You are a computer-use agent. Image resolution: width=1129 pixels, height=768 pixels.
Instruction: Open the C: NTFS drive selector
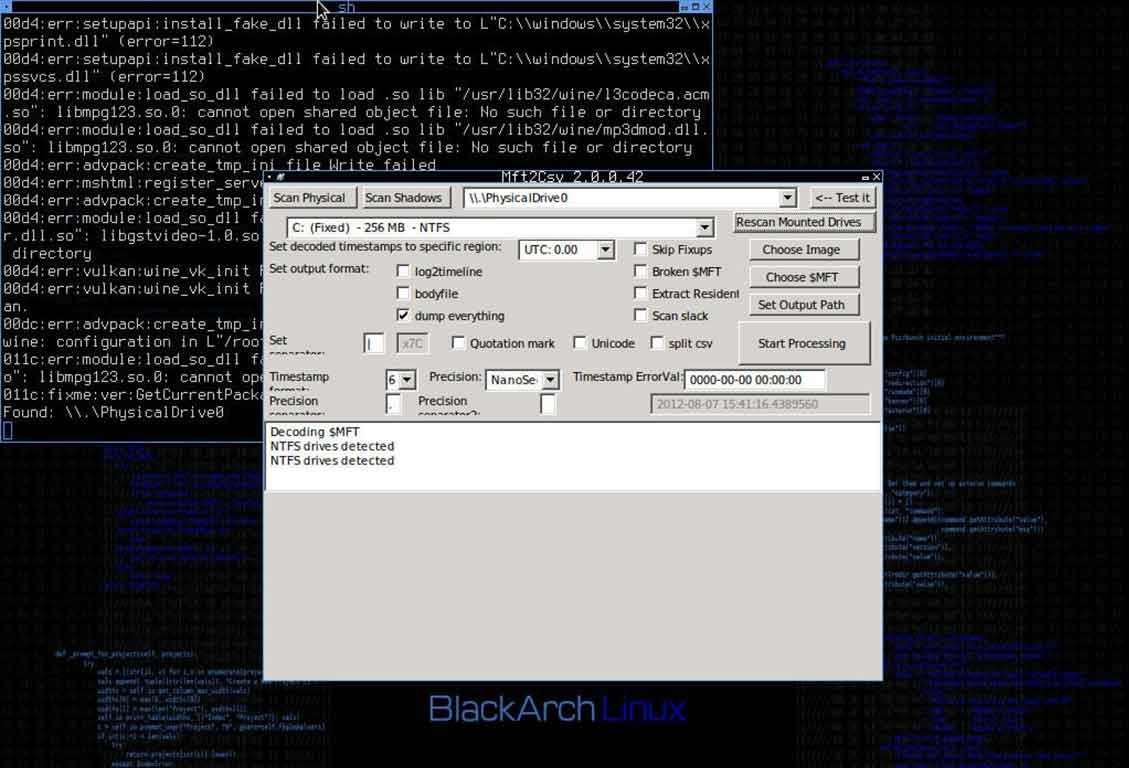pyautogui.click(x=705, y=227)
